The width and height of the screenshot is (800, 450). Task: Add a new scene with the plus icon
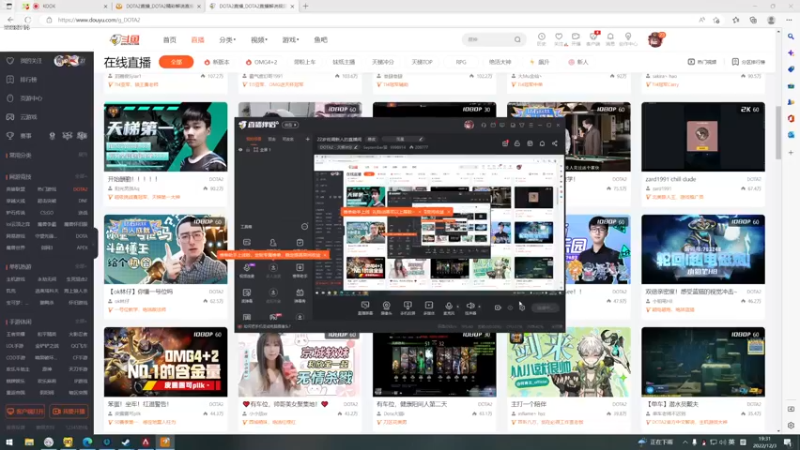(307, 139)
